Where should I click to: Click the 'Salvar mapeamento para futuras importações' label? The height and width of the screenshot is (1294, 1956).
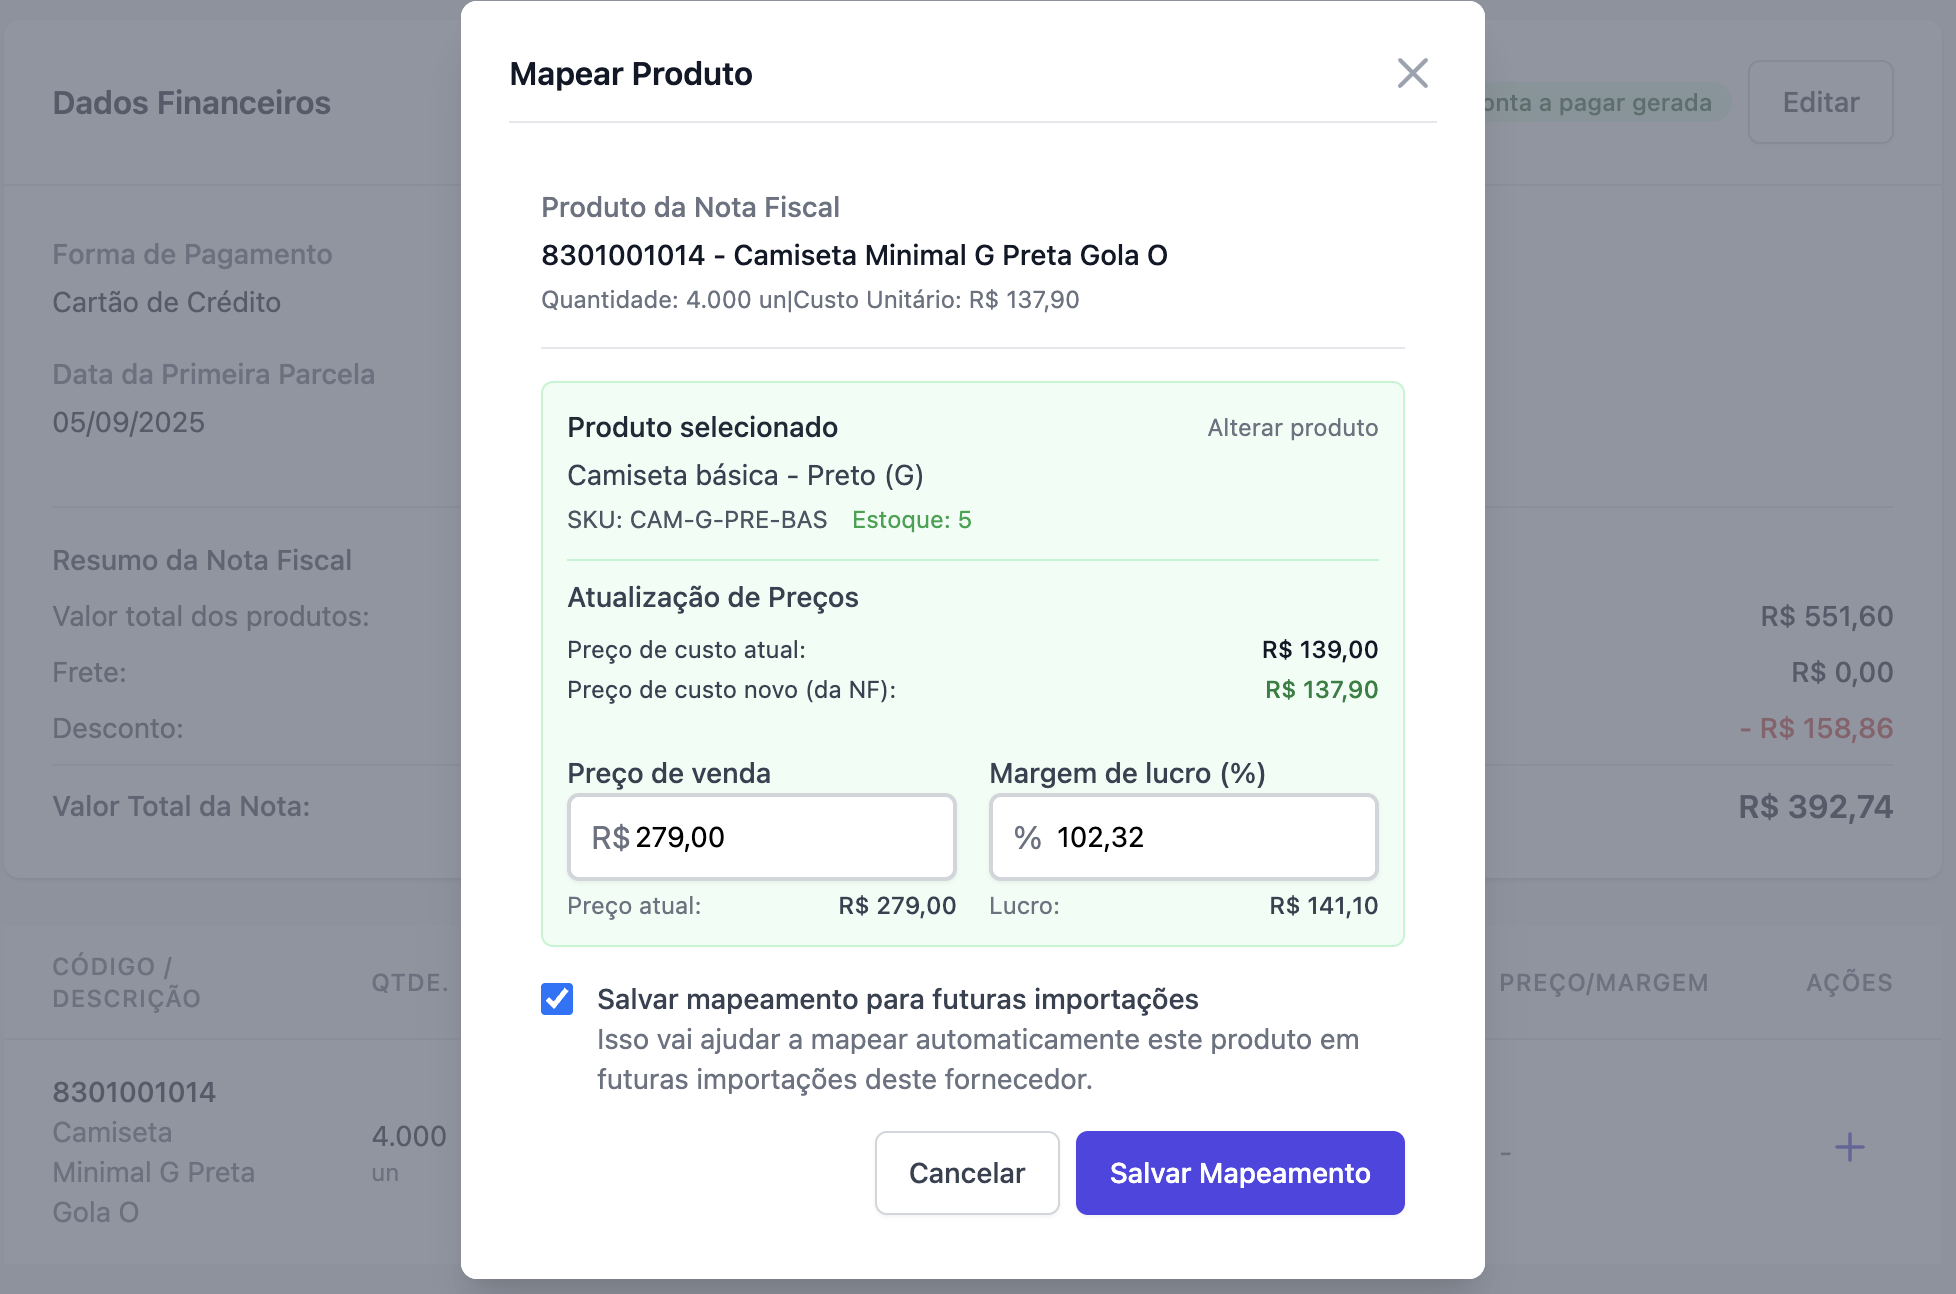[x=897, y=999]
